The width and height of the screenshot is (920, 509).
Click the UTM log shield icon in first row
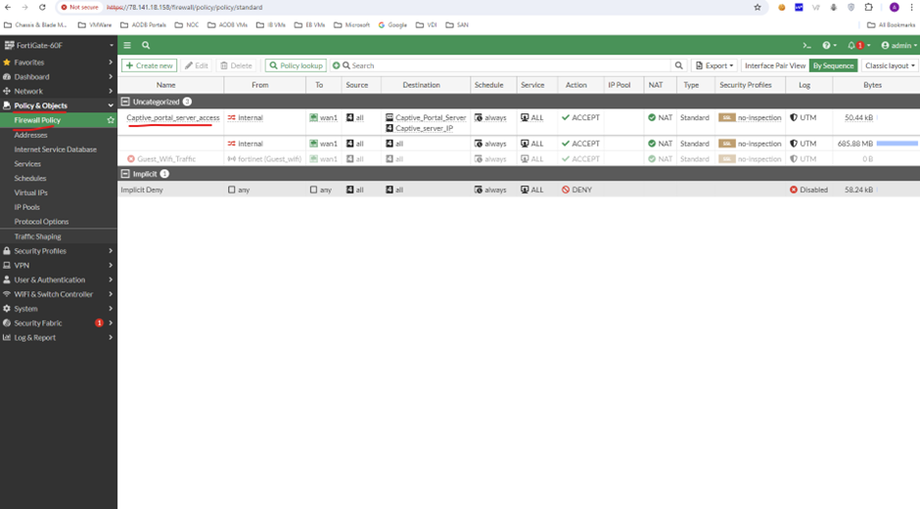pos(793,117)
